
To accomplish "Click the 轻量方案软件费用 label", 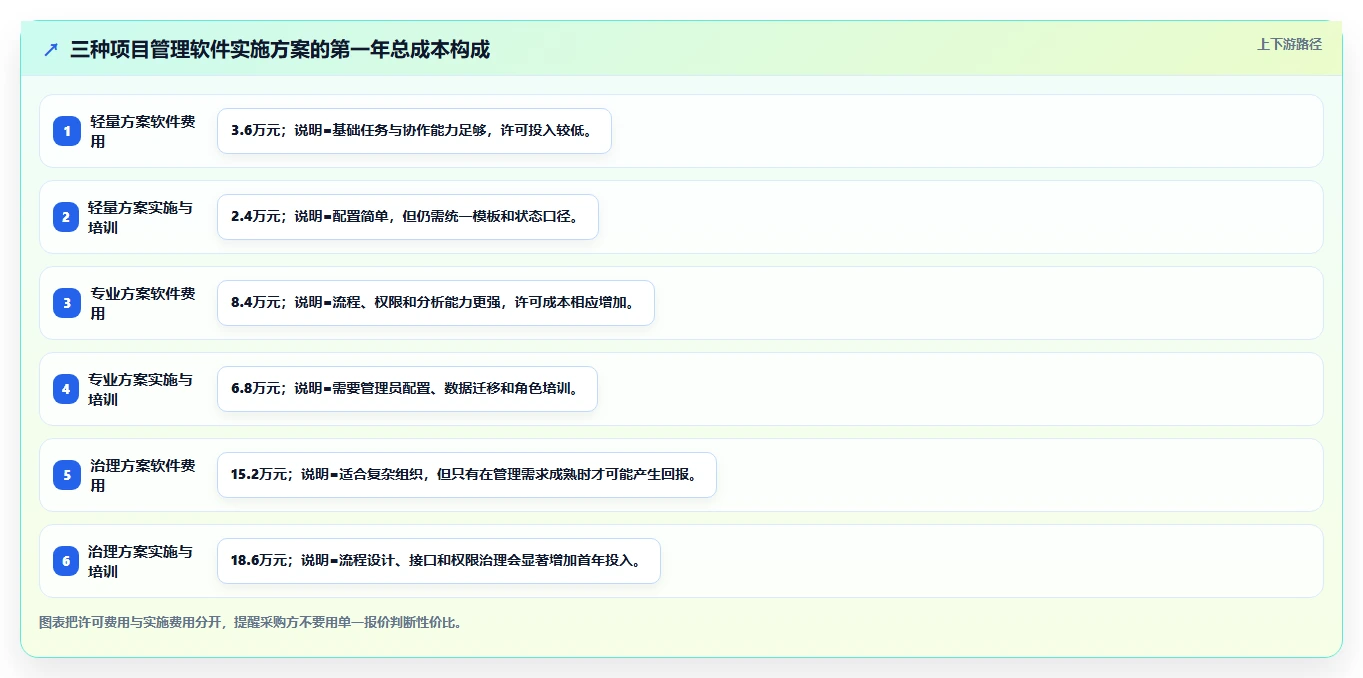I will 143,131.
